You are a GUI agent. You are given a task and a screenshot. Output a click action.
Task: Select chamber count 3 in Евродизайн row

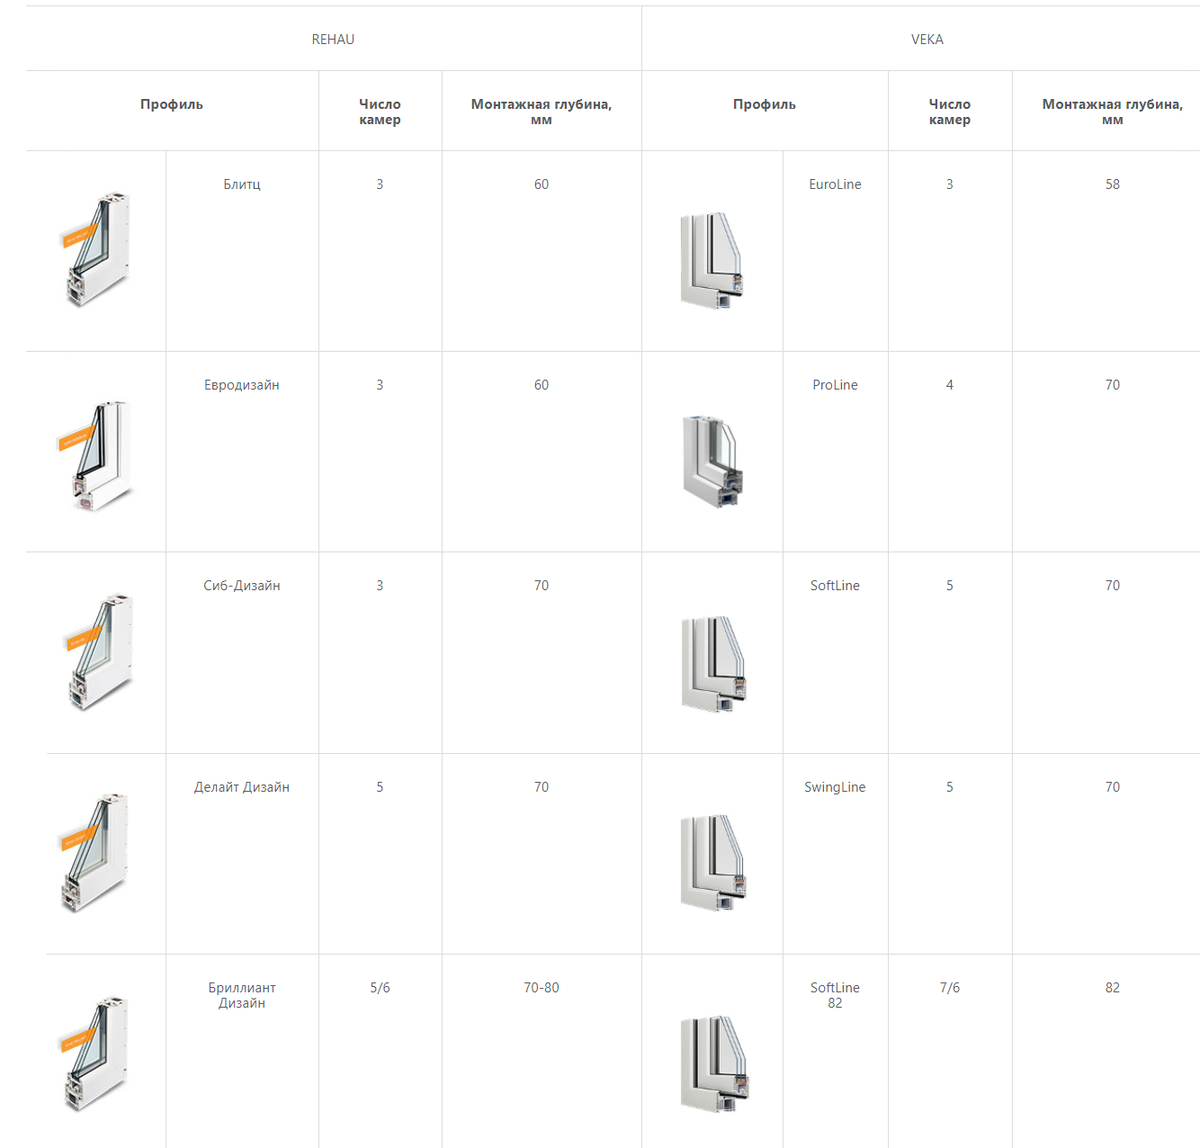tap(380, 385)
